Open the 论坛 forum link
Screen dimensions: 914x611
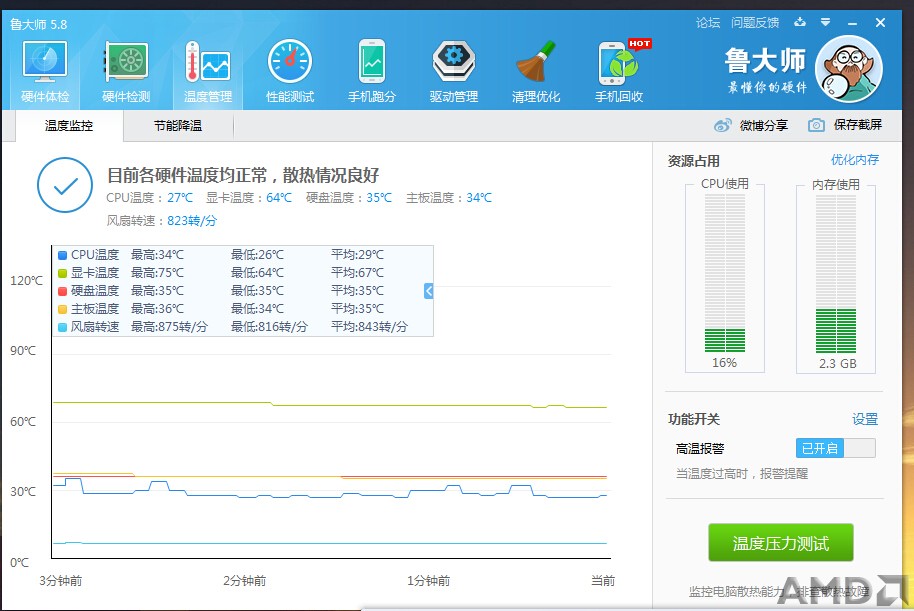click(708, 23)
